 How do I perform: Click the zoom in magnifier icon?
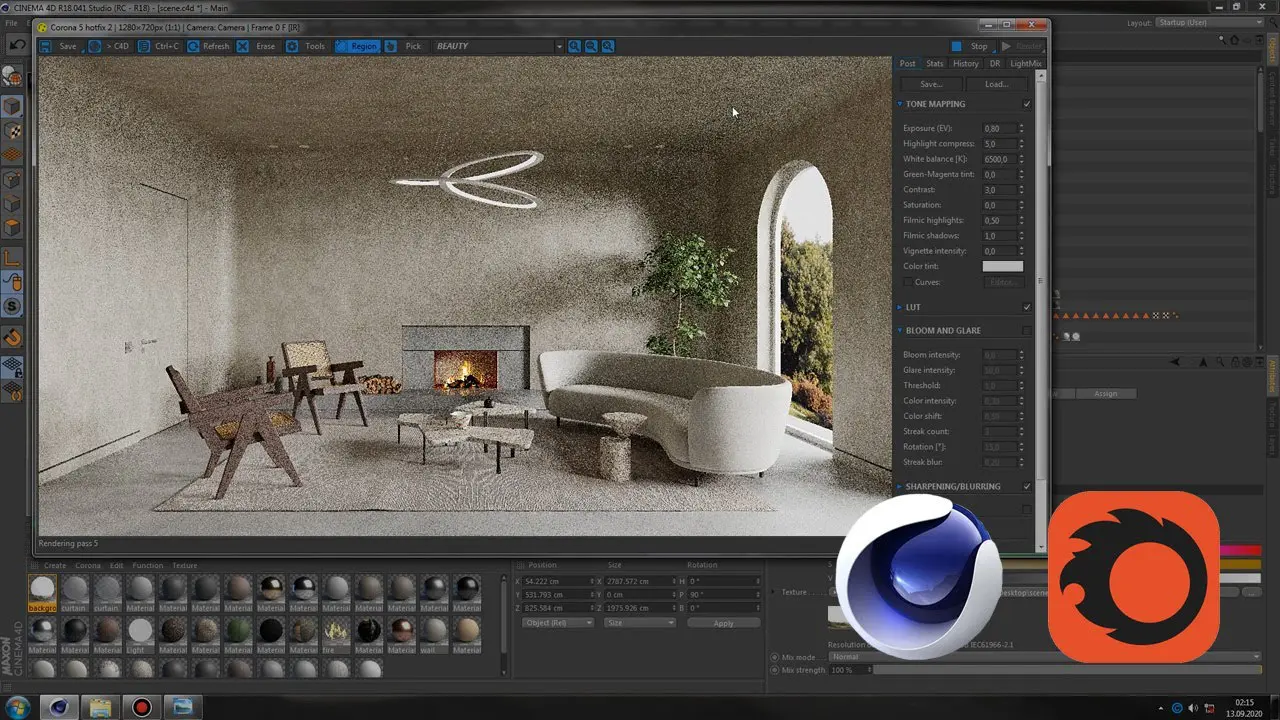pyautogui.click(x=574, y=46)
